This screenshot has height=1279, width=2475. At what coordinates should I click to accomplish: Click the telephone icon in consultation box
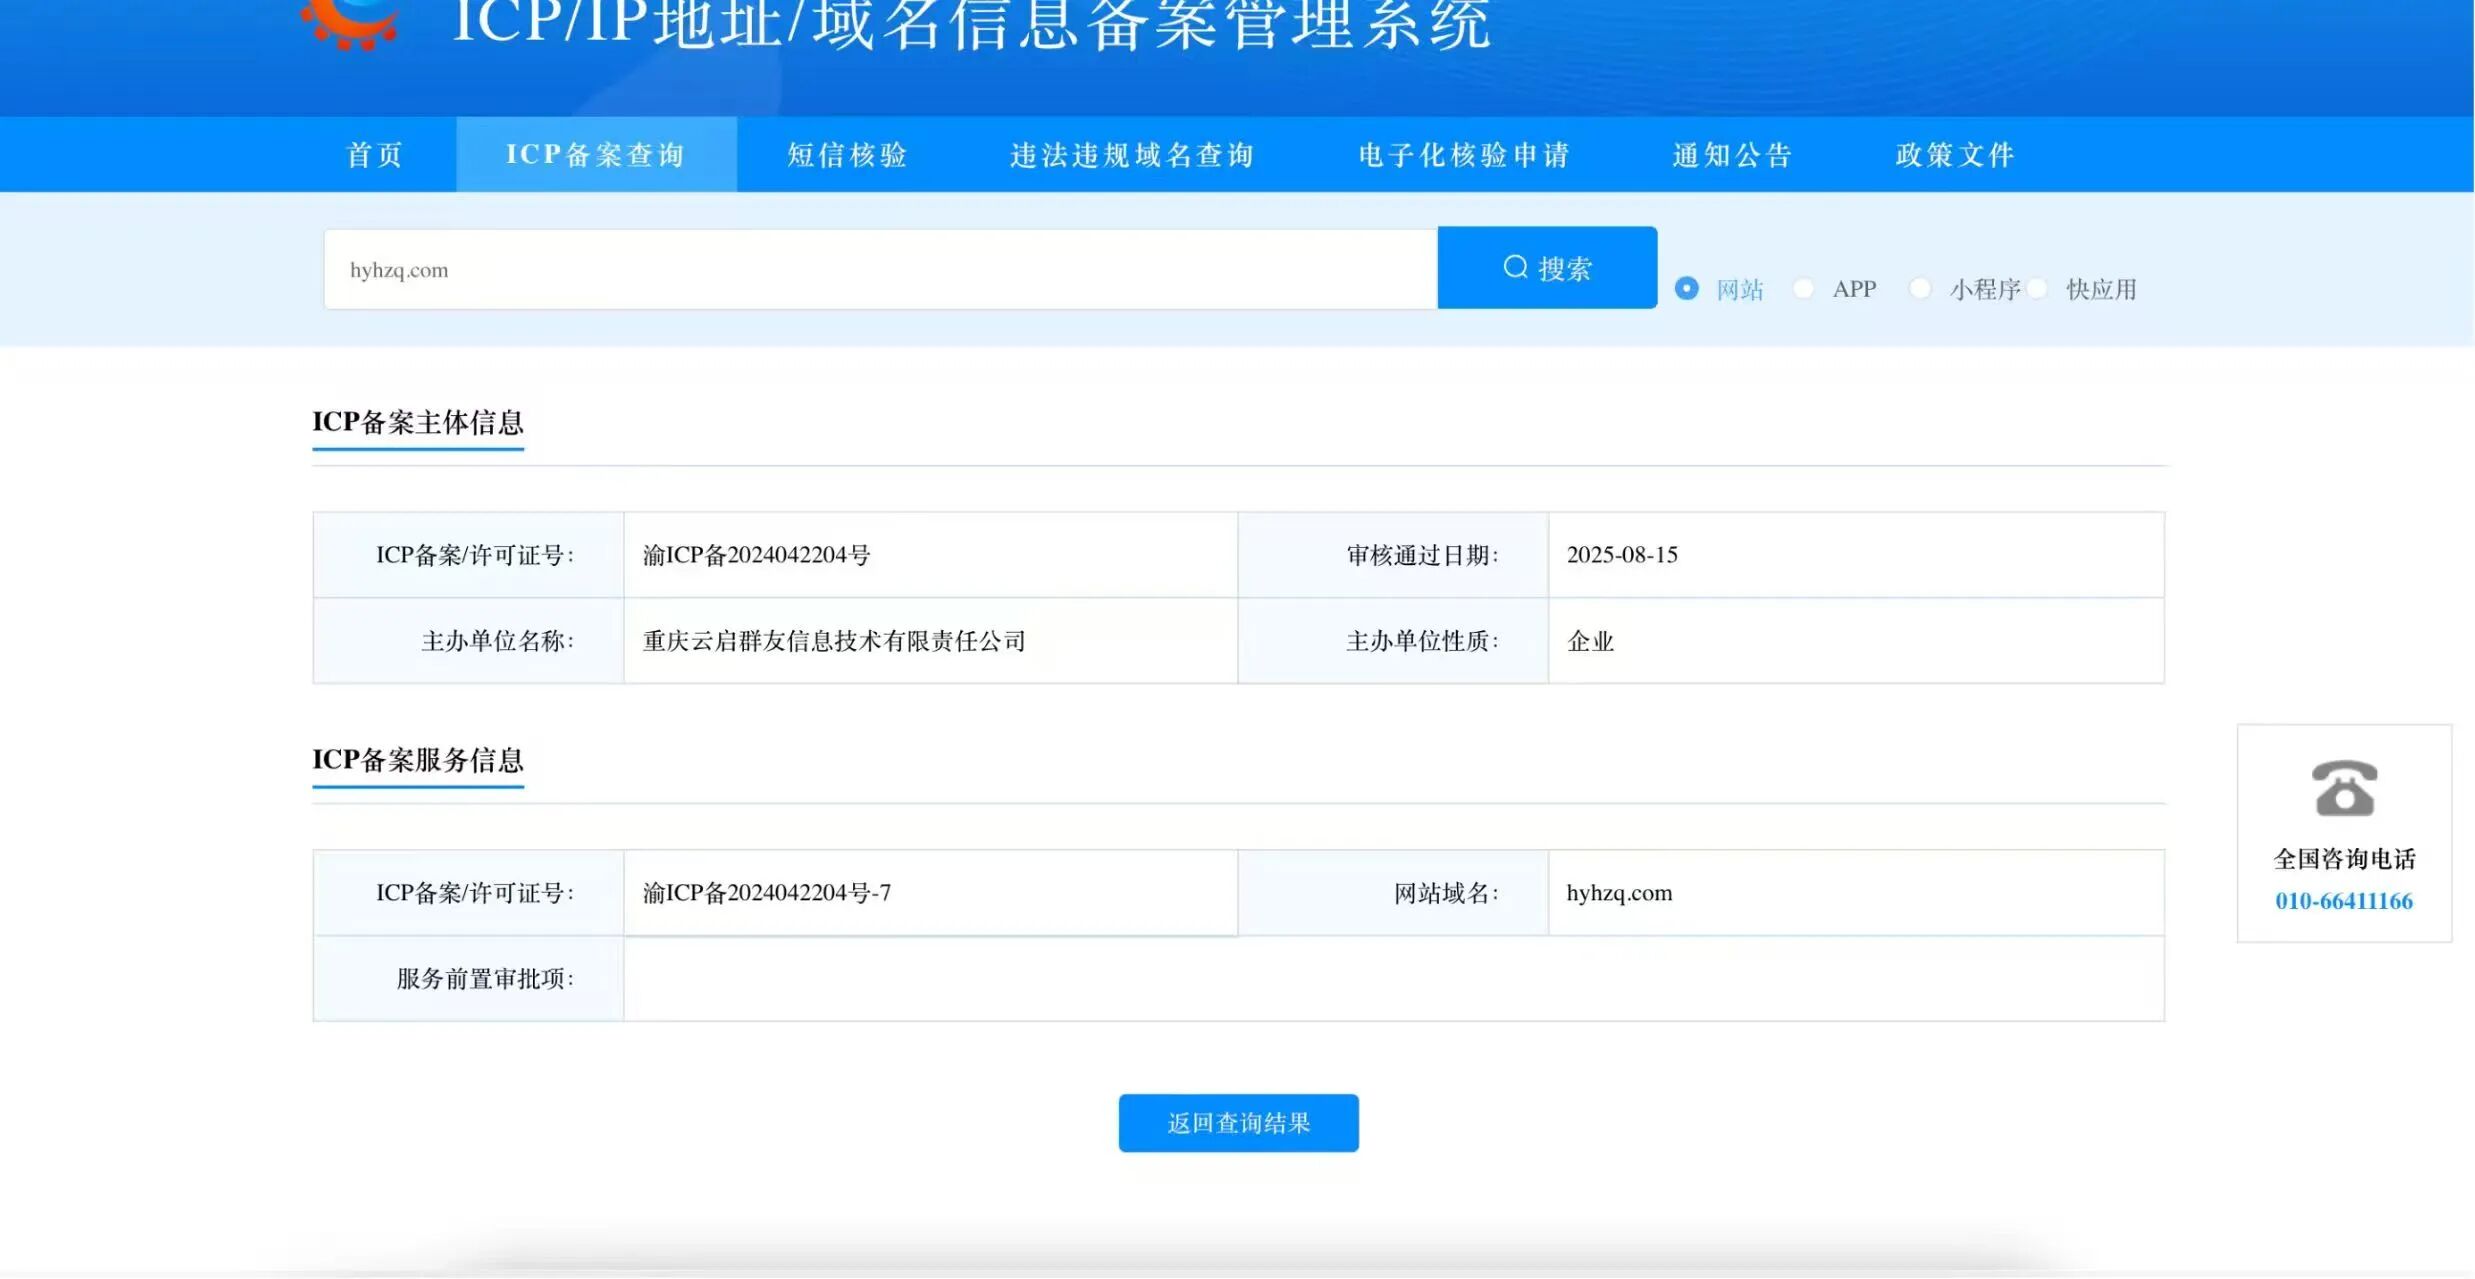point(2343,788)
